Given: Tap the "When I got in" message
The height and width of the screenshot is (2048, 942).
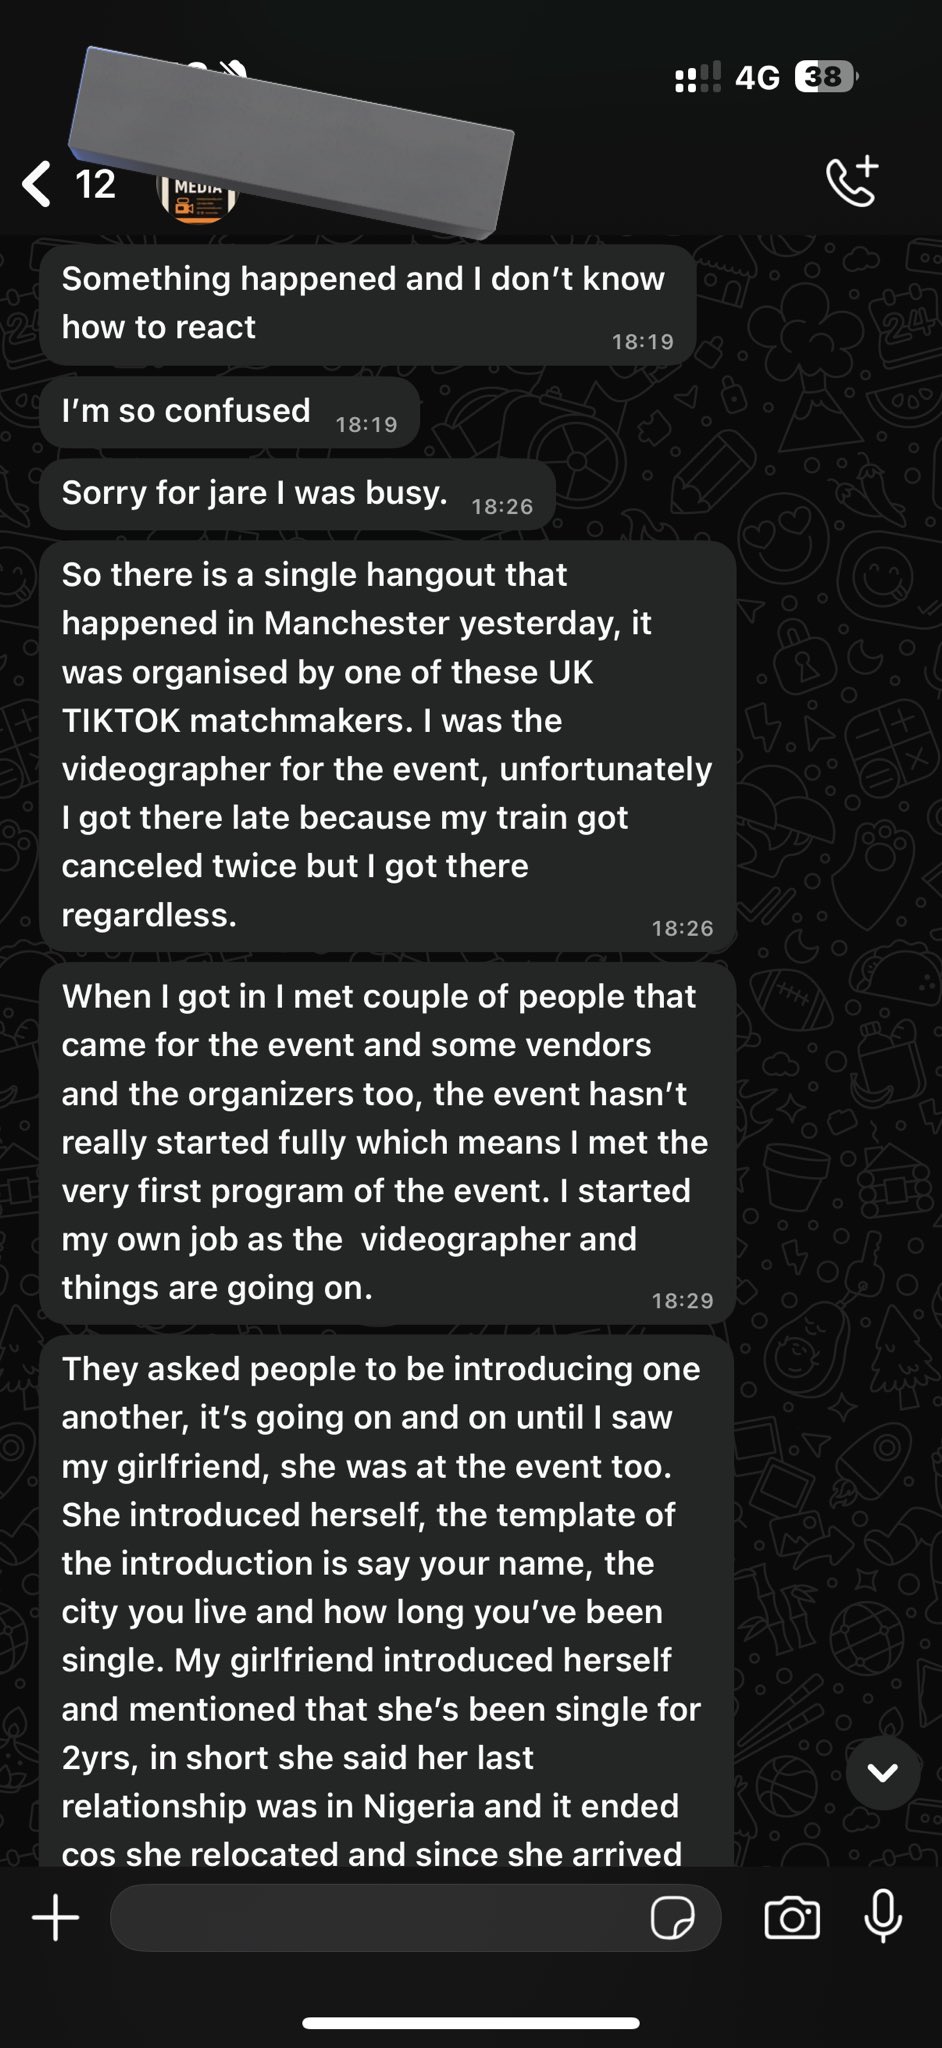Looking at the screenshot, I should (387, 1142).
